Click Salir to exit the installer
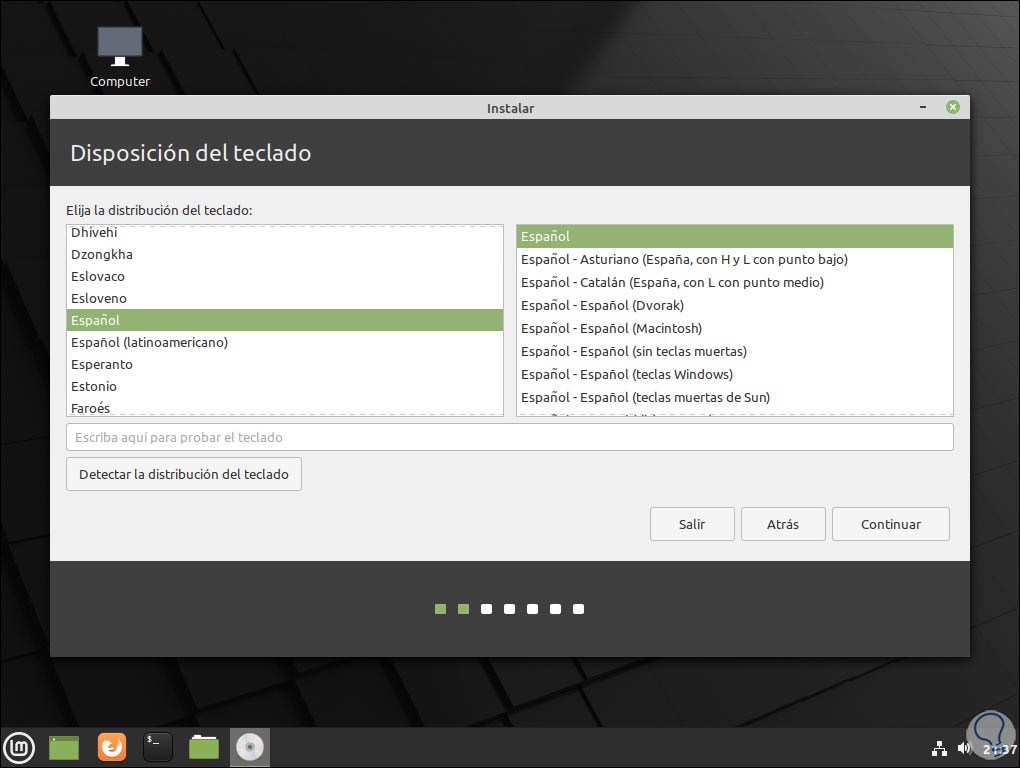 click(x=692, y=523)
